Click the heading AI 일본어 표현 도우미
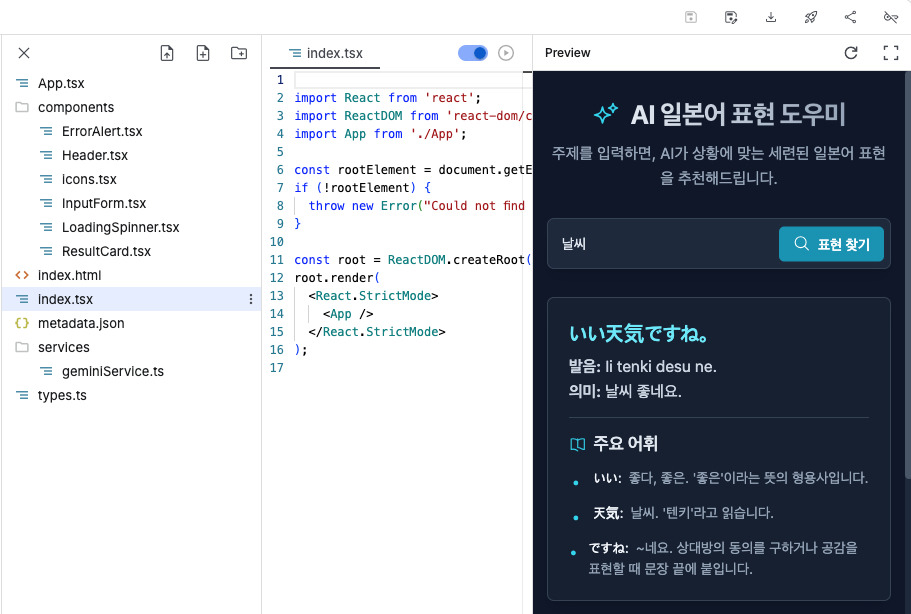Image resolution: width=911 pixels, height=614 pixels. click(738, 114)
